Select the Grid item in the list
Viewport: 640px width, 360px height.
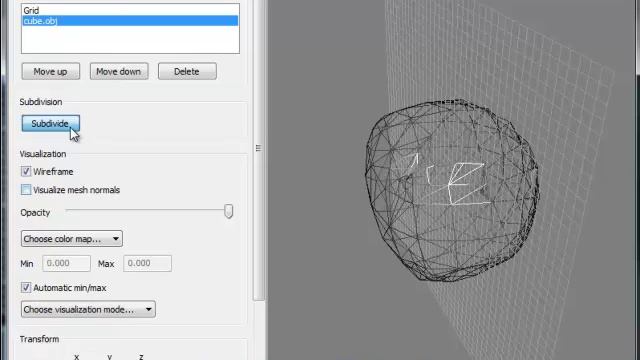(x=130, y=10)
